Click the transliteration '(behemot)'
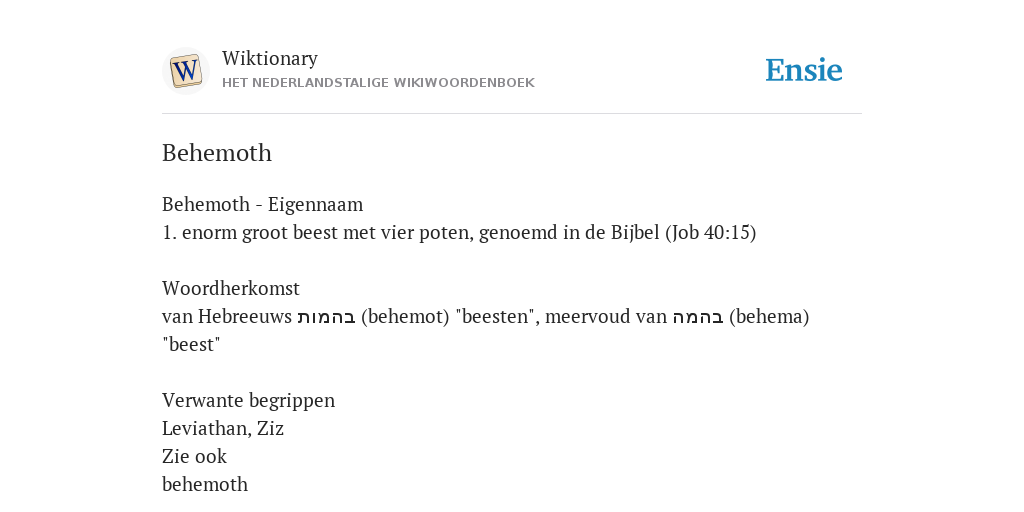 pyautogui.click(x=405, y=317)
